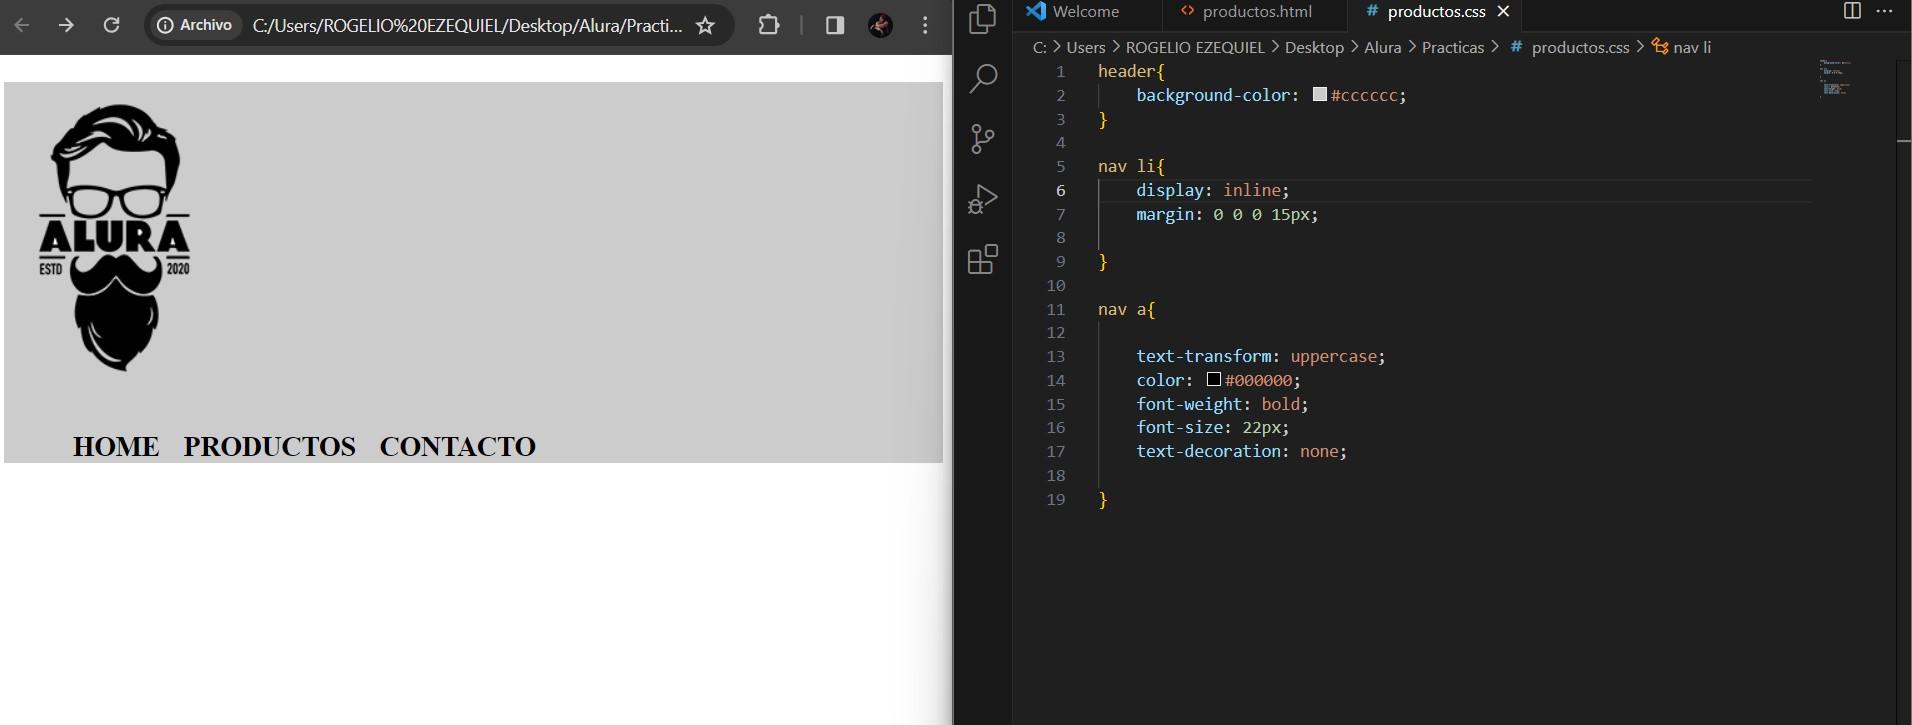Click line number 11 in the gutter

pos(1056,309)
